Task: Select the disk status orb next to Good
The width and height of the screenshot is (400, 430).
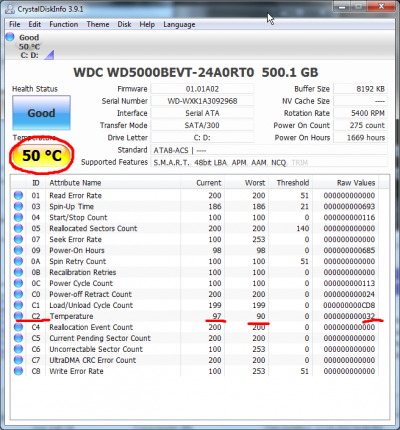Action: (10, 36)
